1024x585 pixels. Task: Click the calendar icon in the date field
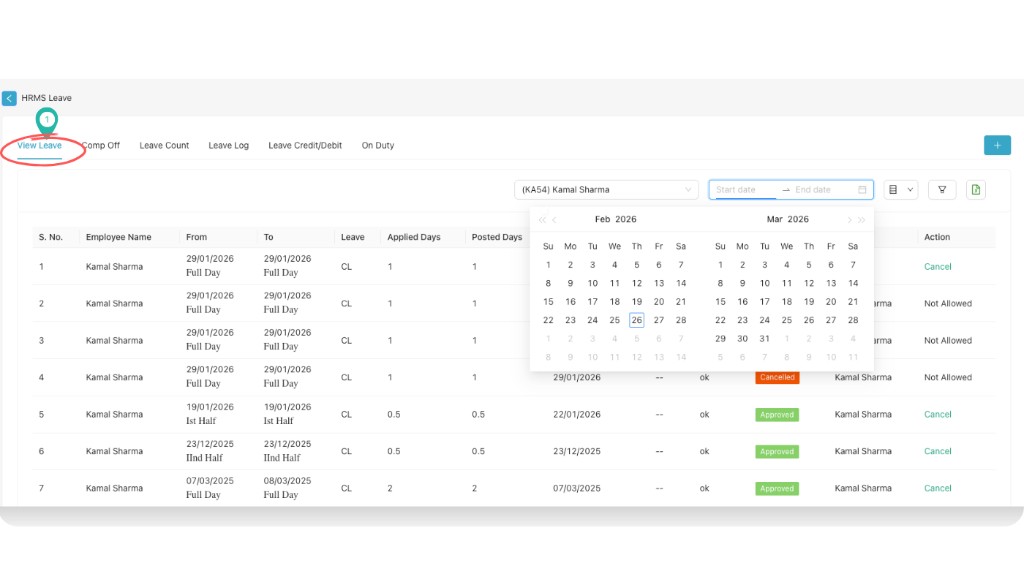coord(863,189)
